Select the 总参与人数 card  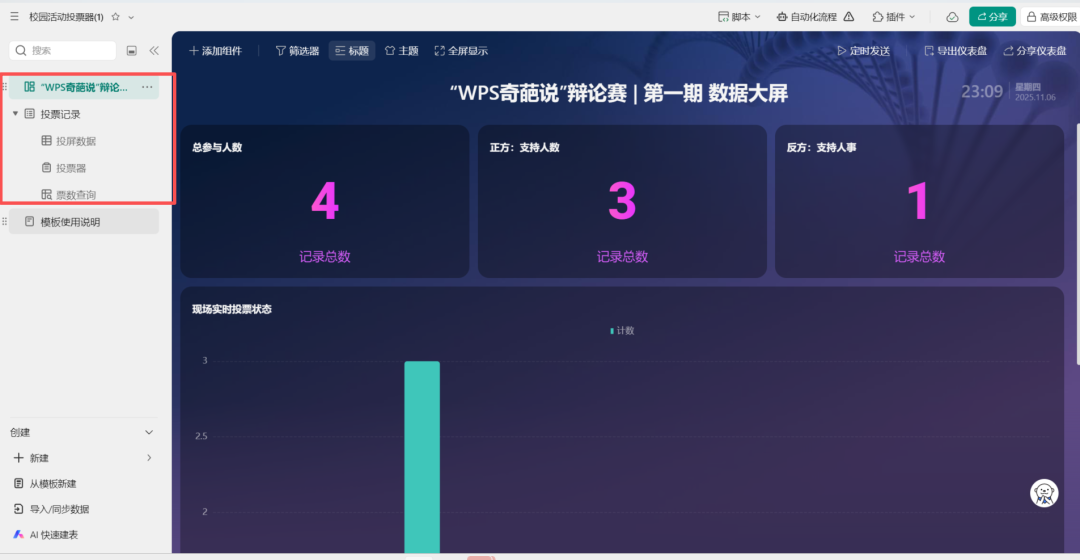324,201
